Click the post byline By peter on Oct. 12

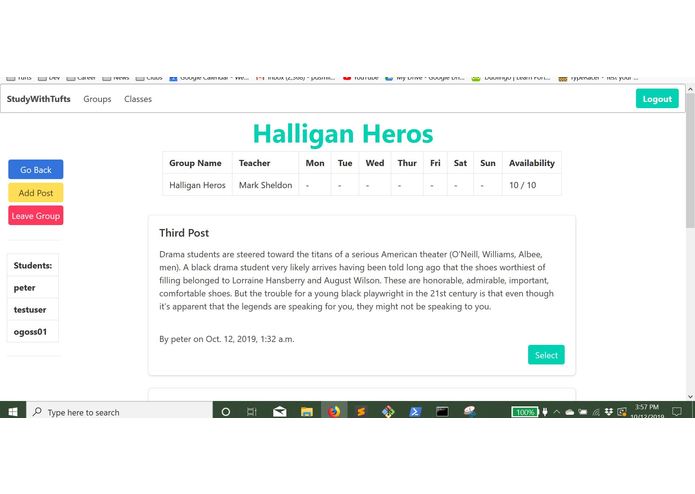coord(226,339)
